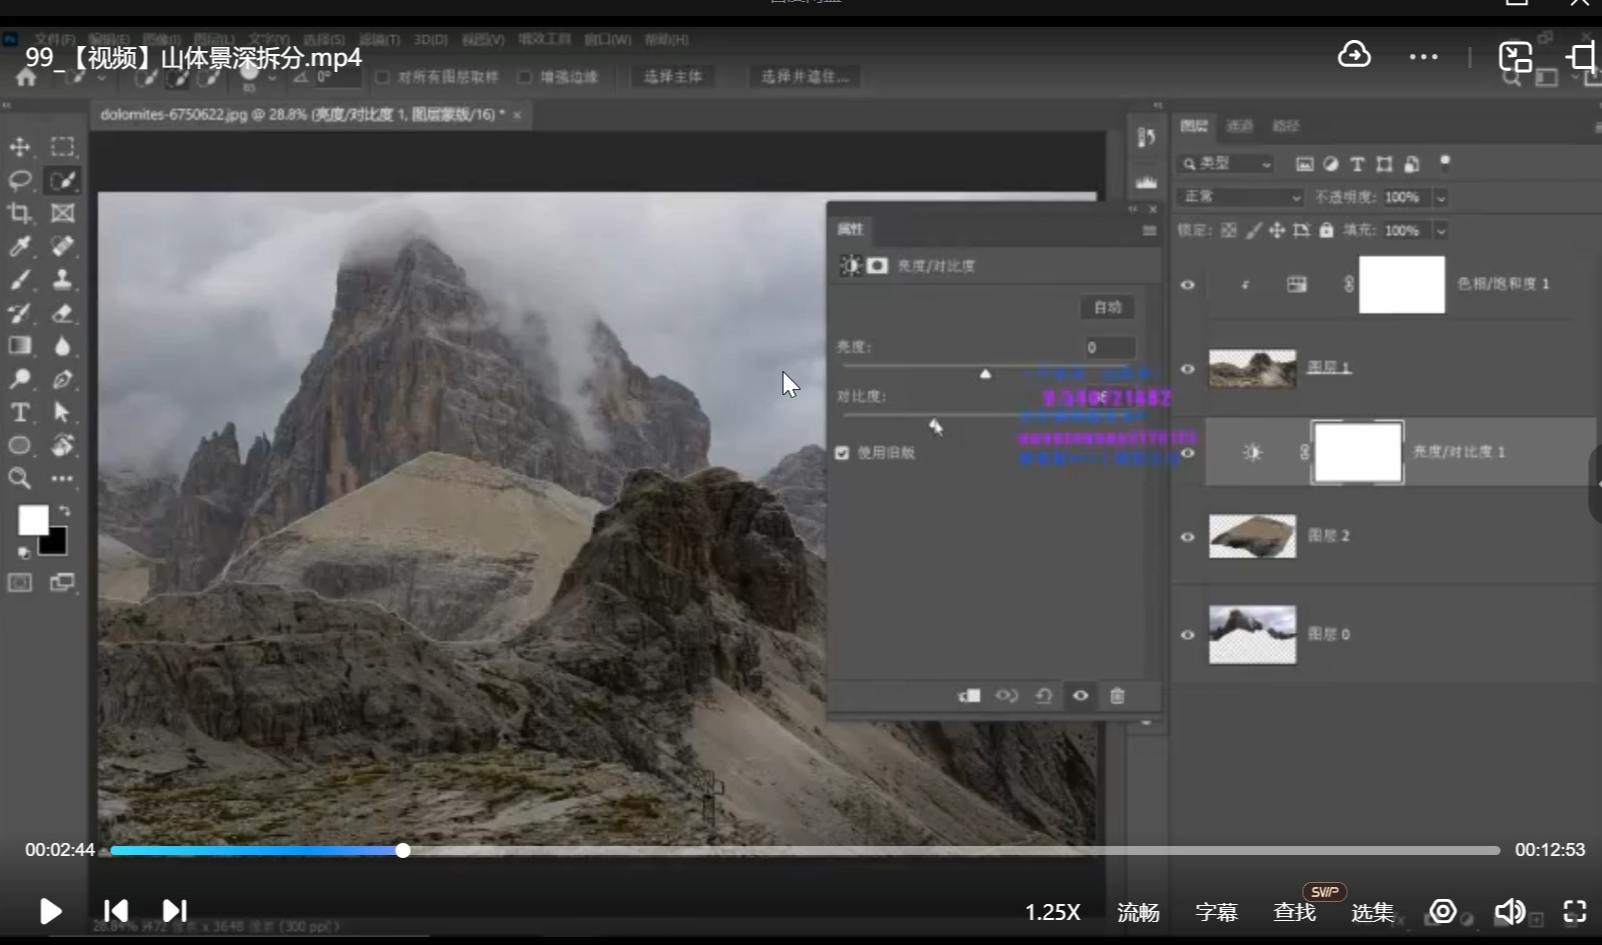Click the 亮度 brightness slider handle
Image resolution: width=1602 pixels, height=945 pixels.
click(x=985, y=374)
